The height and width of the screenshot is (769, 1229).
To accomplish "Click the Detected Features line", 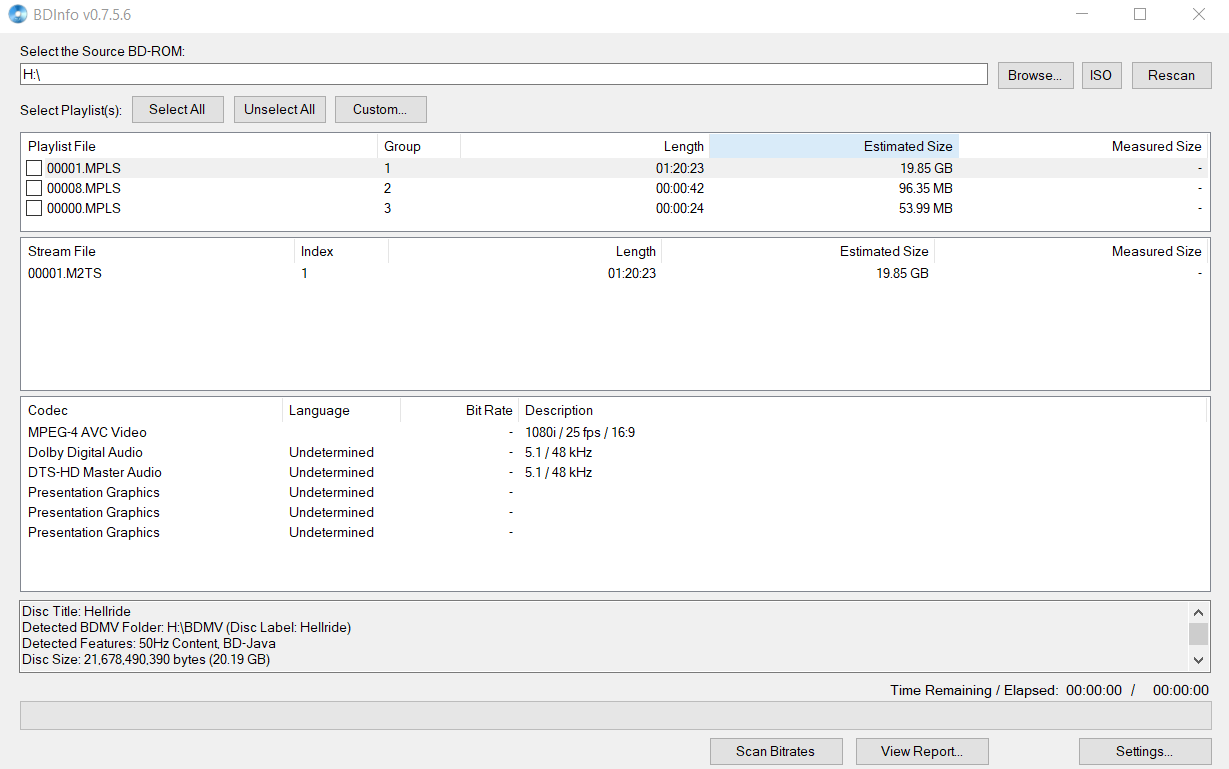I will click(149, 643).
